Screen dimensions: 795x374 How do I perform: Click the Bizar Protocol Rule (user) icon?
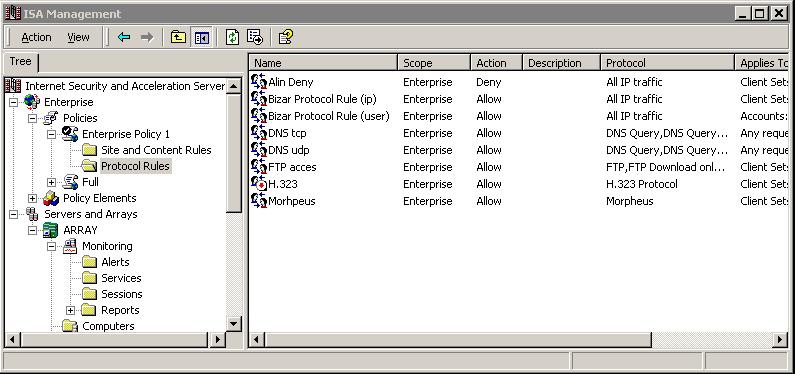coord(259,116)
